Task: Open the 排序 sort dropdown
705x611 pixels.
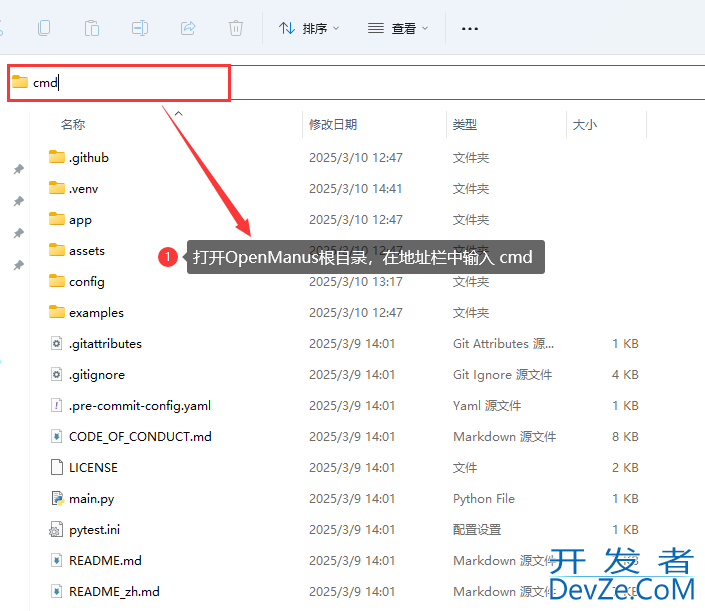Action: point(309,28)
